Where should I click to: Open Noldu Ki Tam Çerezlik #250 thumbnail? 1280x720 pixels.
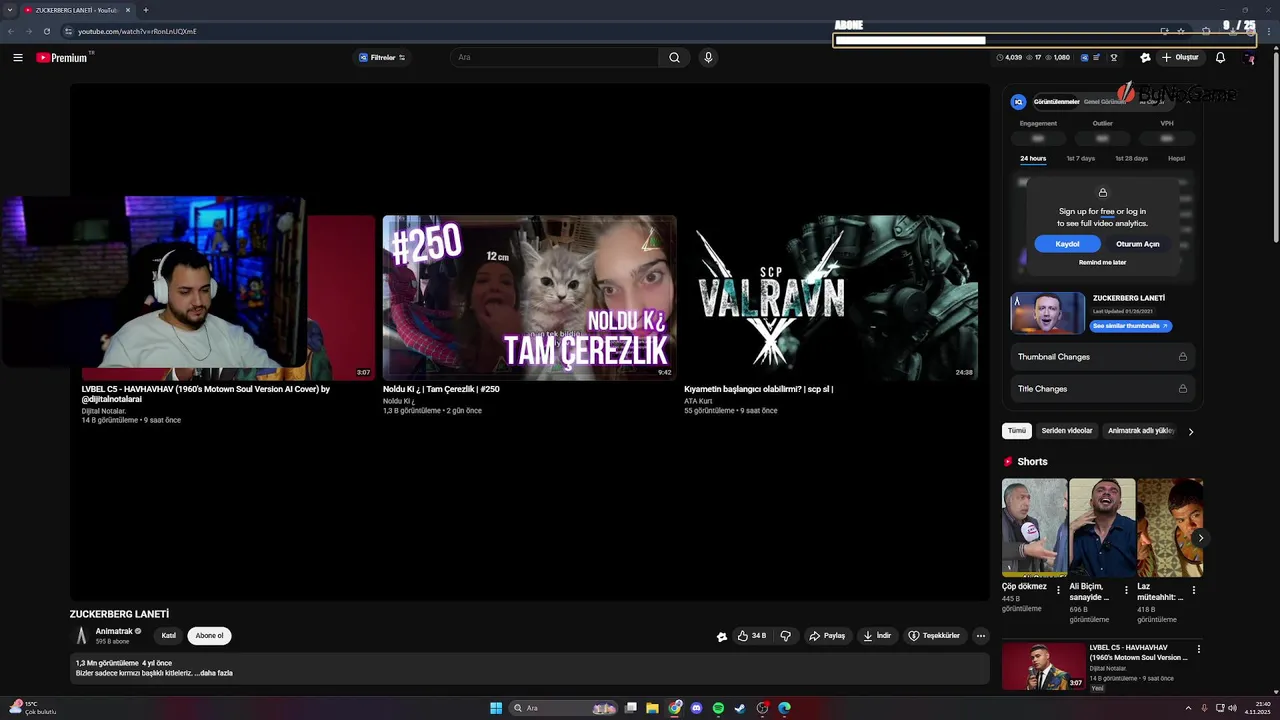529,298
